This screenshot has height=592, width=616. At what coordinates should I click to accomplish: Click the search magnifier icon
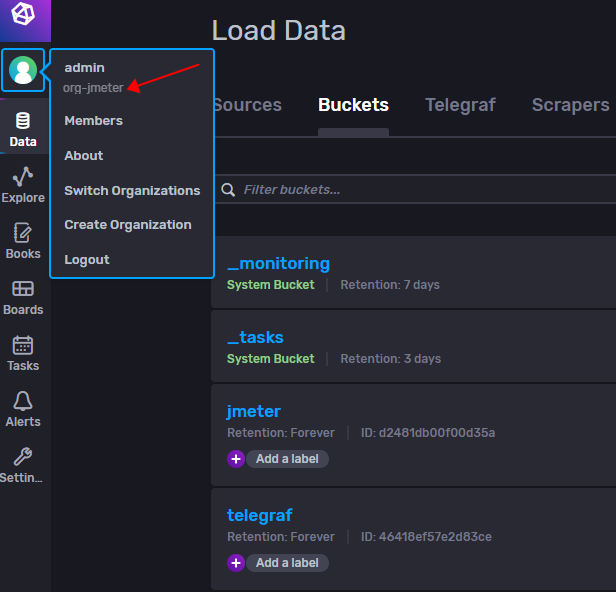point(228,190)
